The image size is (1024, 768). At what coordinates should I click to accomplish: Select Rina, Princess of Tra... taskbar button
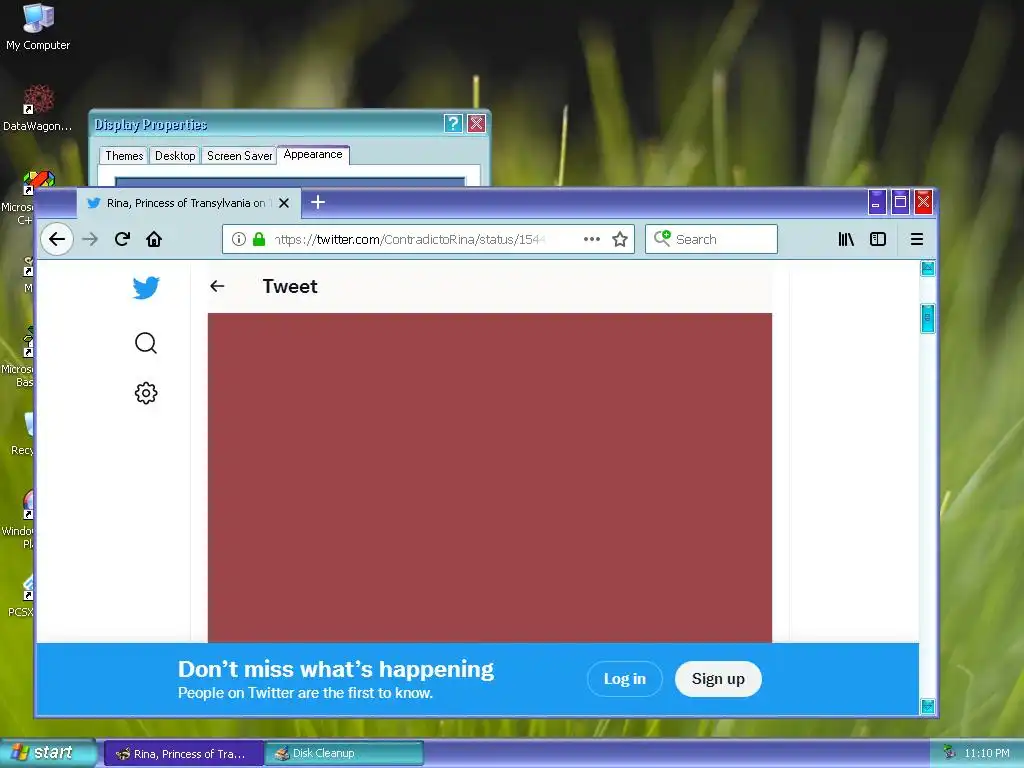coord(184,754)
